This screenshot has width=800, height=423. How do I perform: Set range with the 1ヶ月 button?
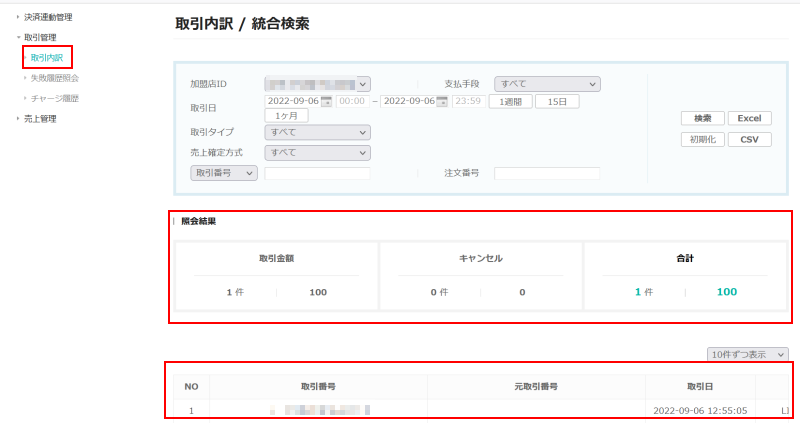click(286, 116)
